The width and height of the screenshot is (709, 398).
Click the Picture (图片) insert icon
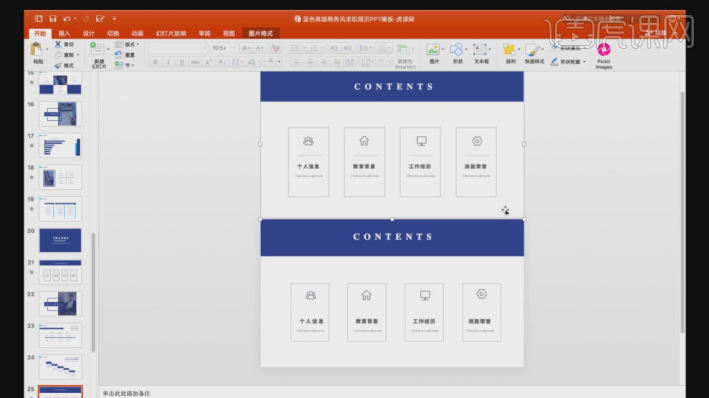[x=433, y=49]
